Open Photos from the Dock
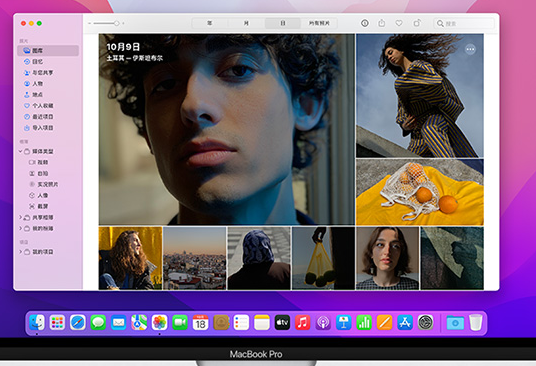The height and width of the screenshot is (366, 536). [159, 322]
